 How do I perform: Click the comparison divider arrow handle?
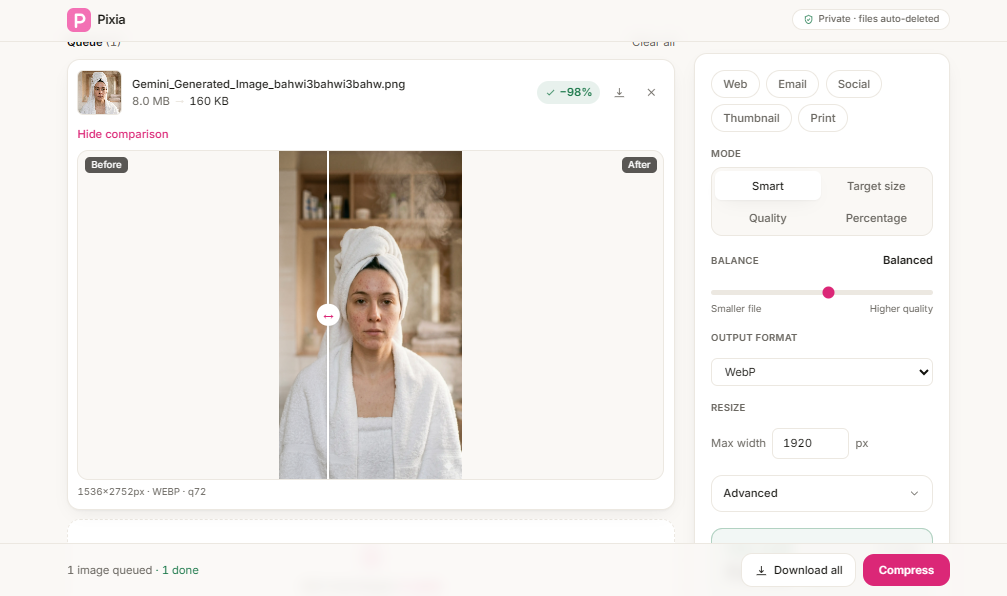[x=328, y=315]
